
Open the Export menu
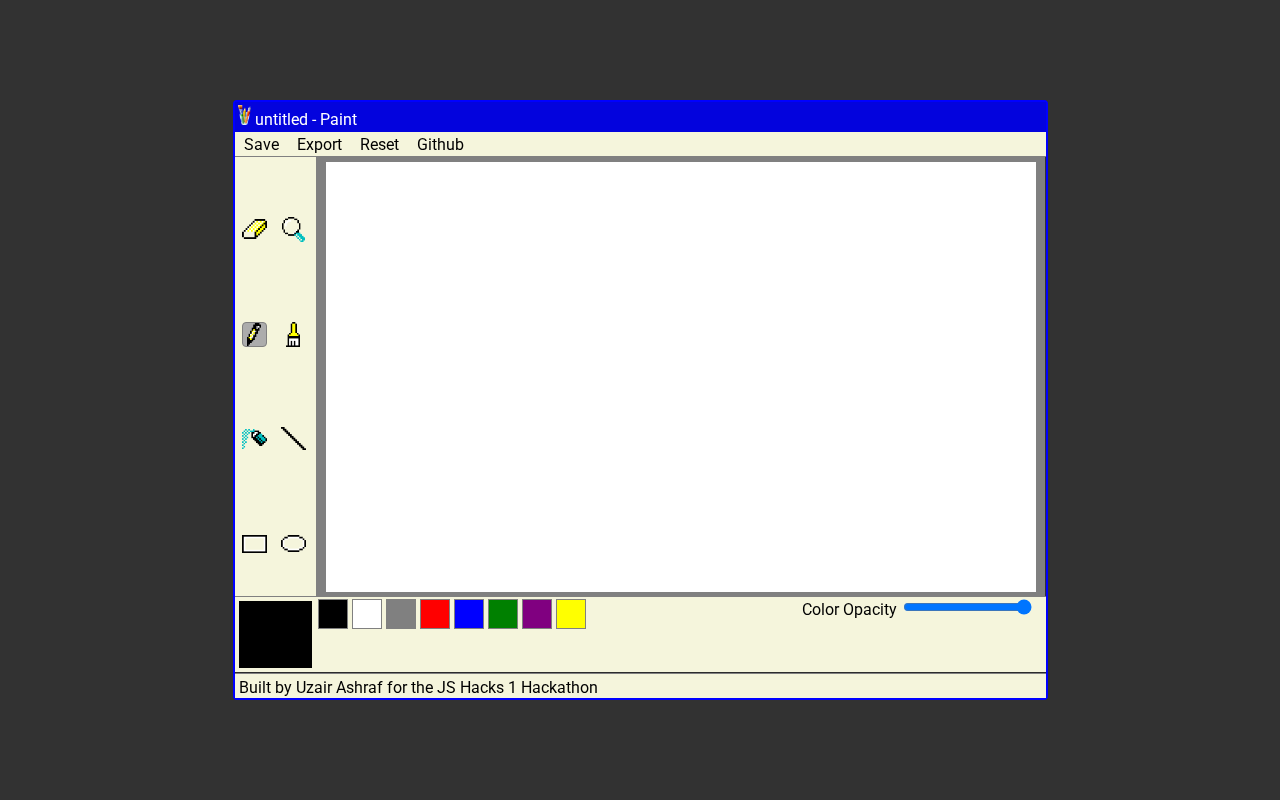pos(319,145)
